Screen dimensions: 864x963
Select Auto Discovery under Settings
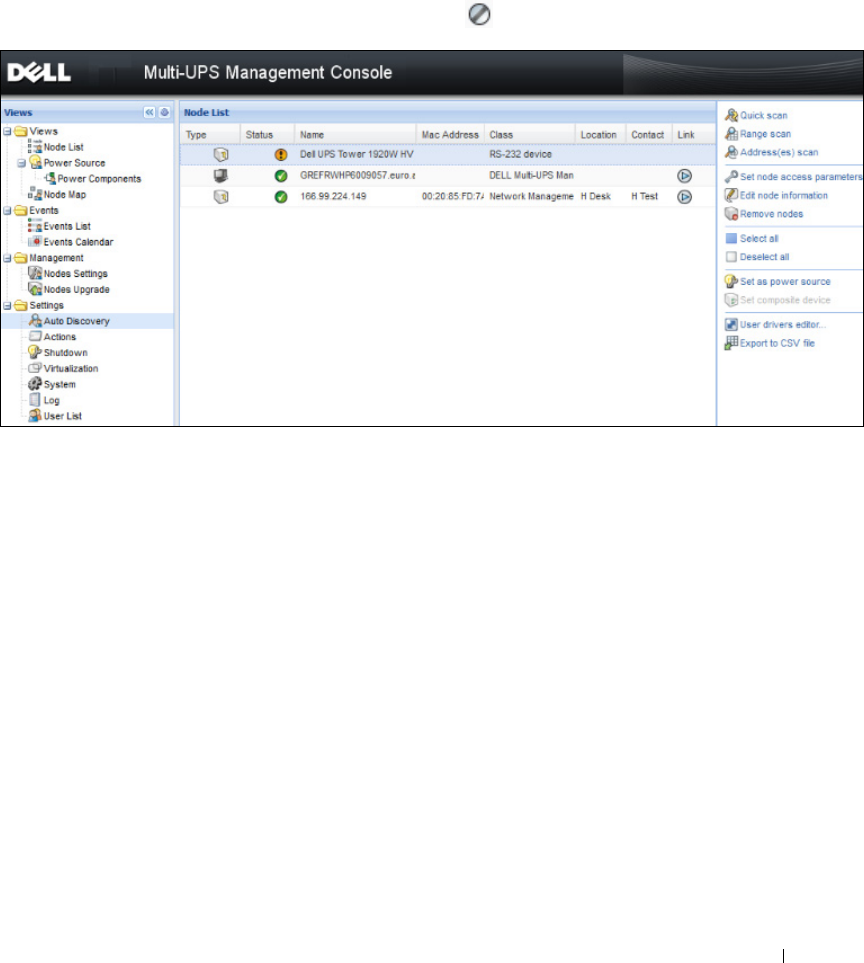point(76,321)
